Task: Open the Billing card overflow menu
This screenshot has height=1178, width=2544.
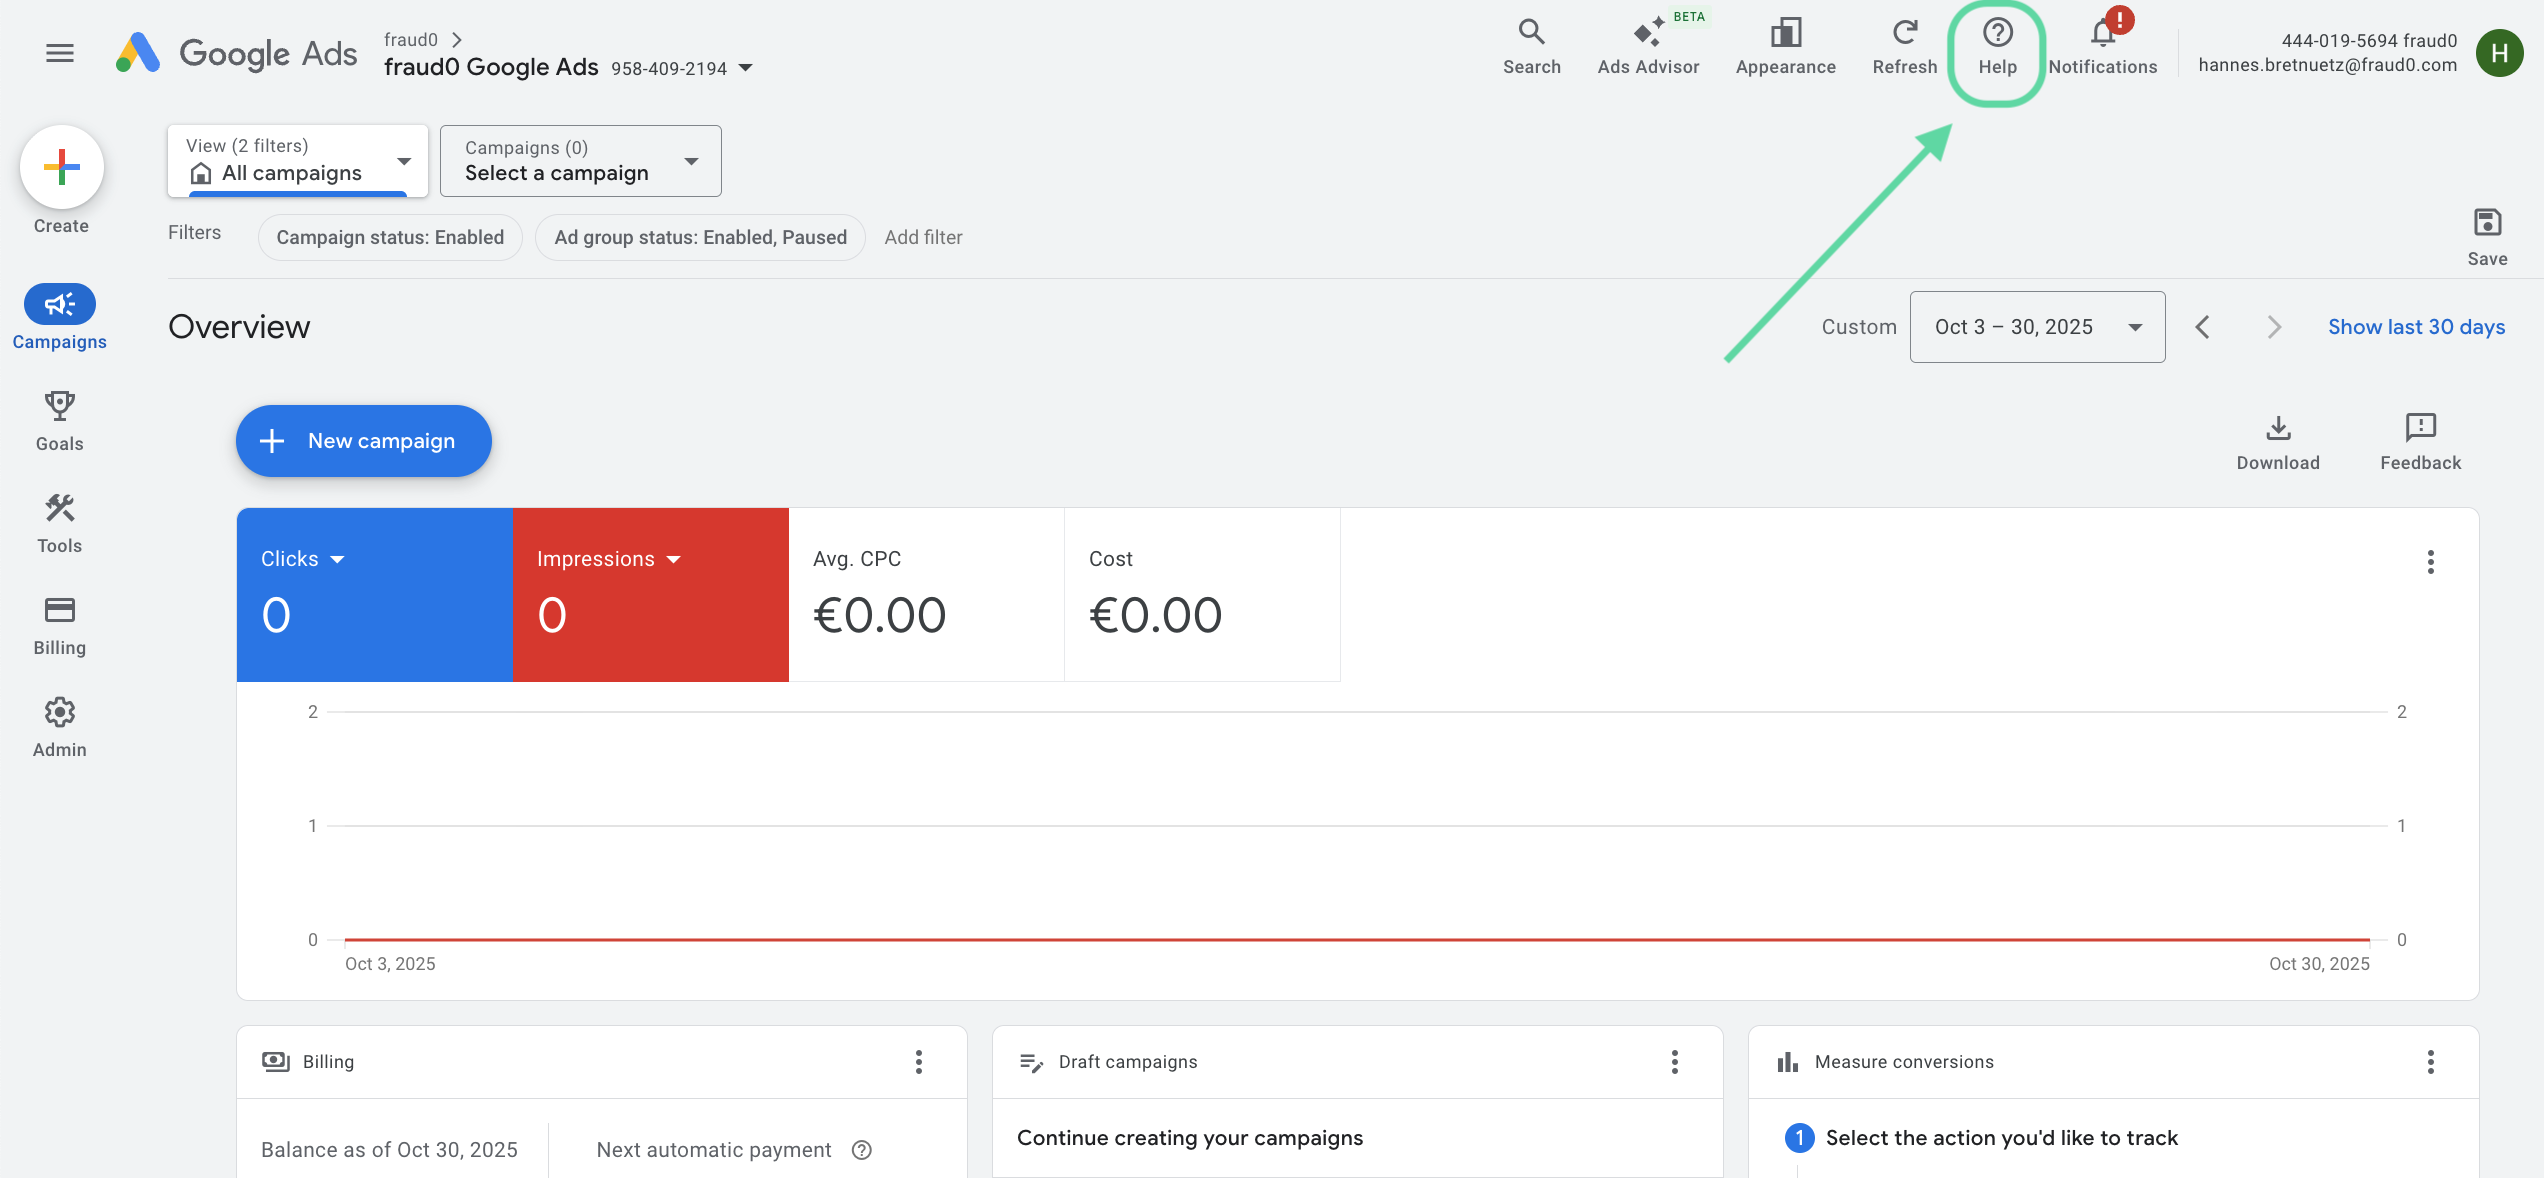Action: point(918,1062)
